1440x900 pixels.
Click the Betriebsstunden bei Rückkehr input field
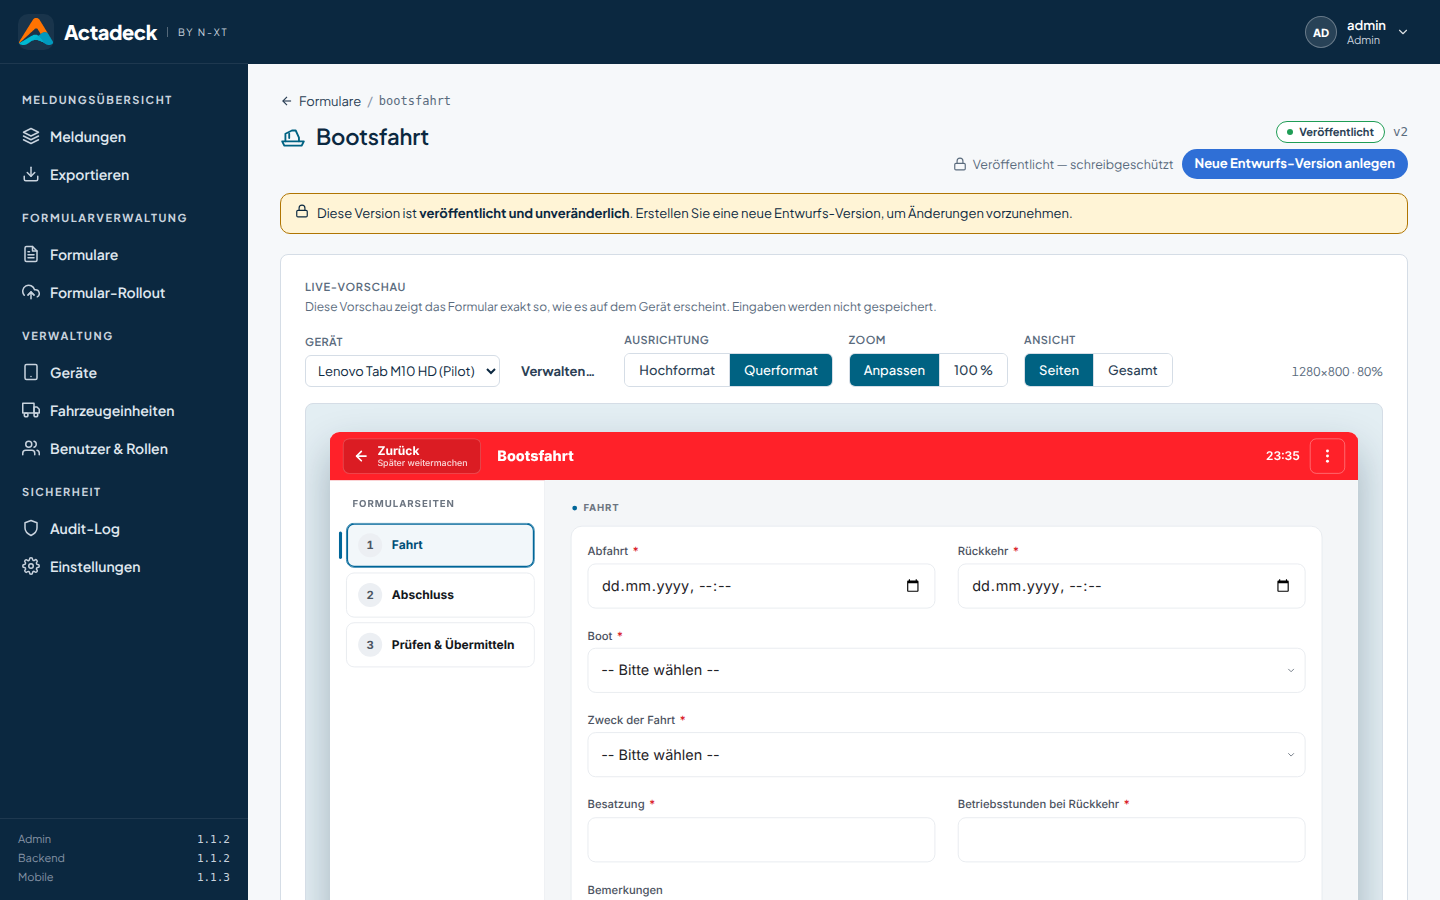[x=1131, y=840]
